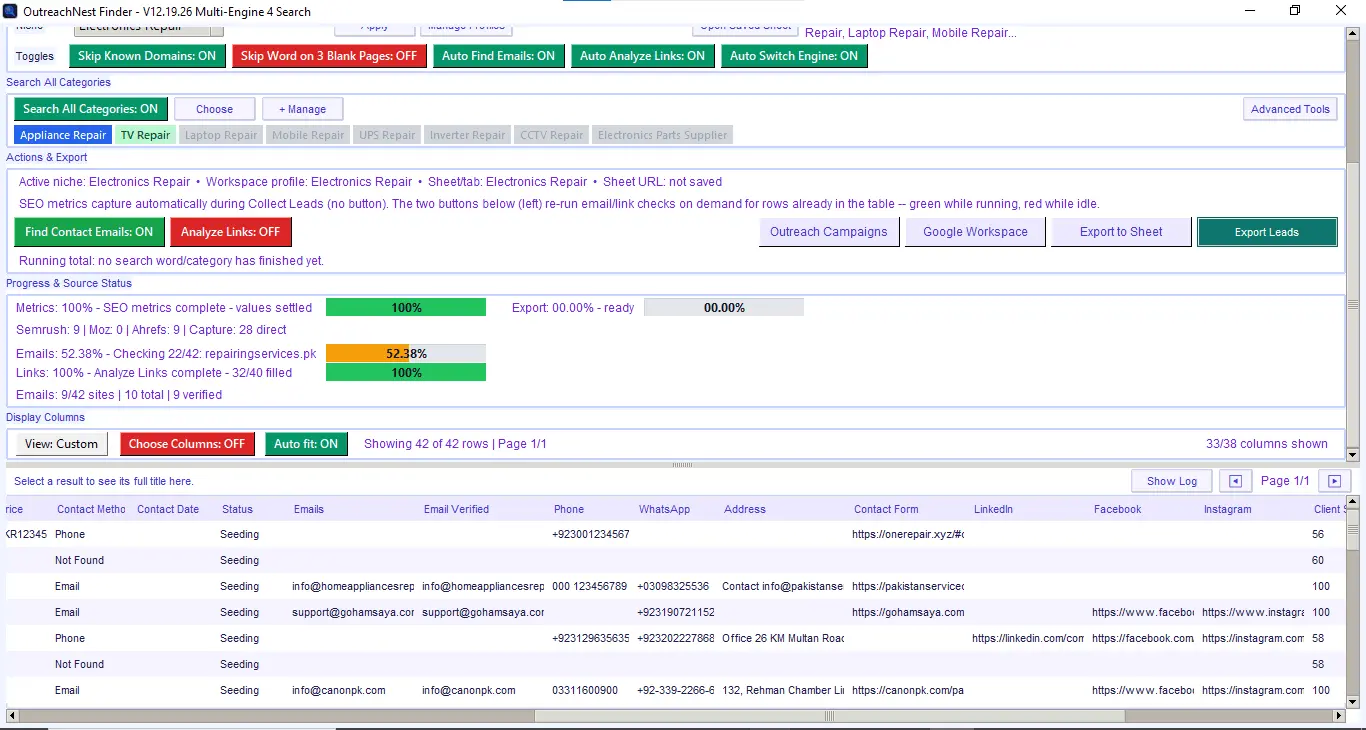1366x730 pixels.
Task: Go to previous results page arrow
Action: point(1235,481)
